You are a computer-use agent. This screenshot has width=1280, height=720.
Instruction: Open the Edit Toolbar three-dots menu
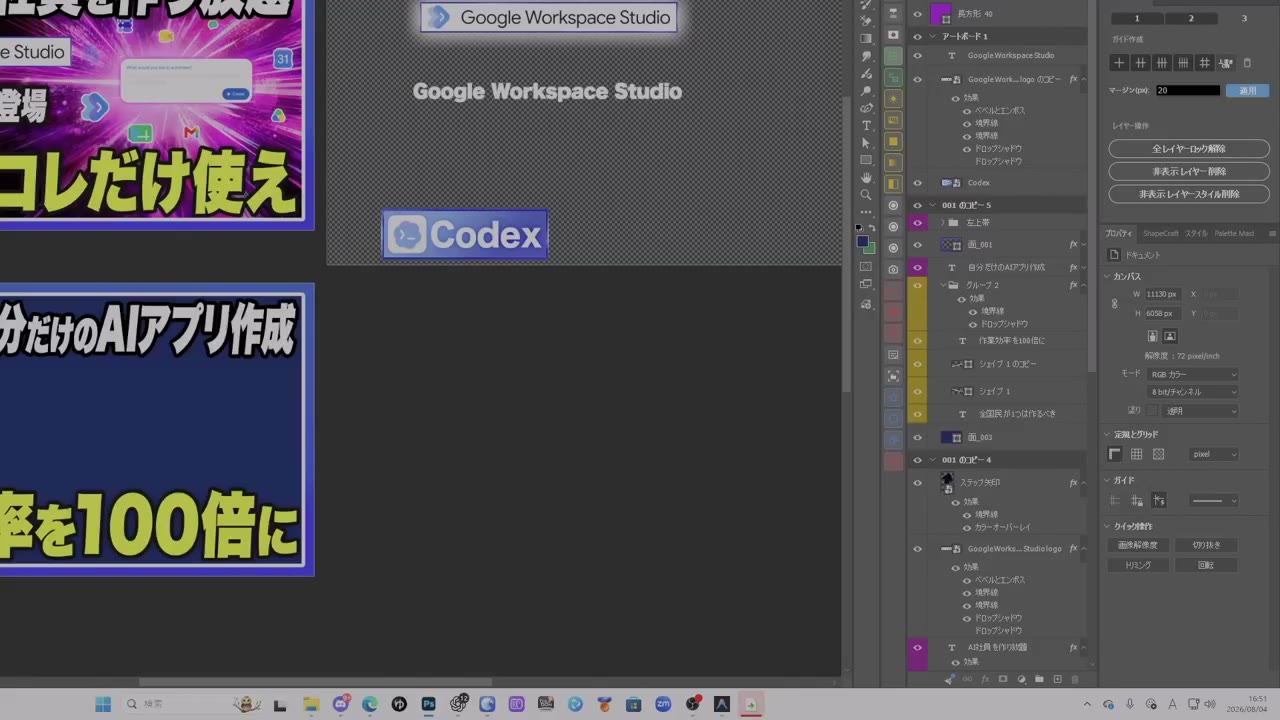[x=866, y=212]
